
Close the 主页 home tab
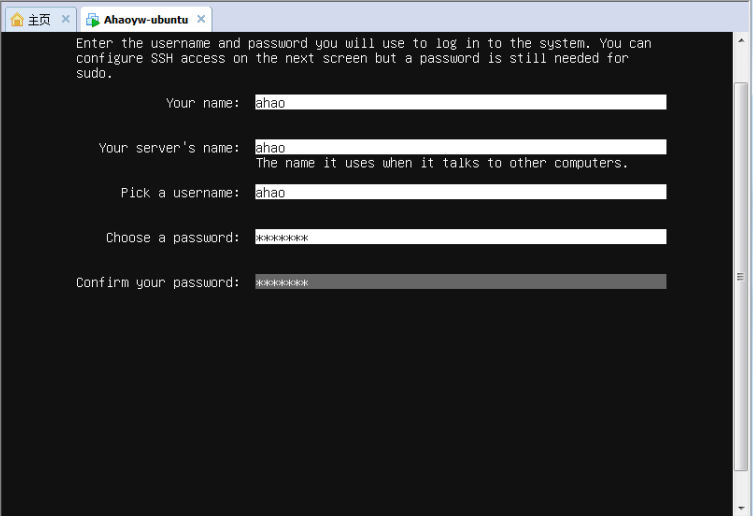[66, 19]
